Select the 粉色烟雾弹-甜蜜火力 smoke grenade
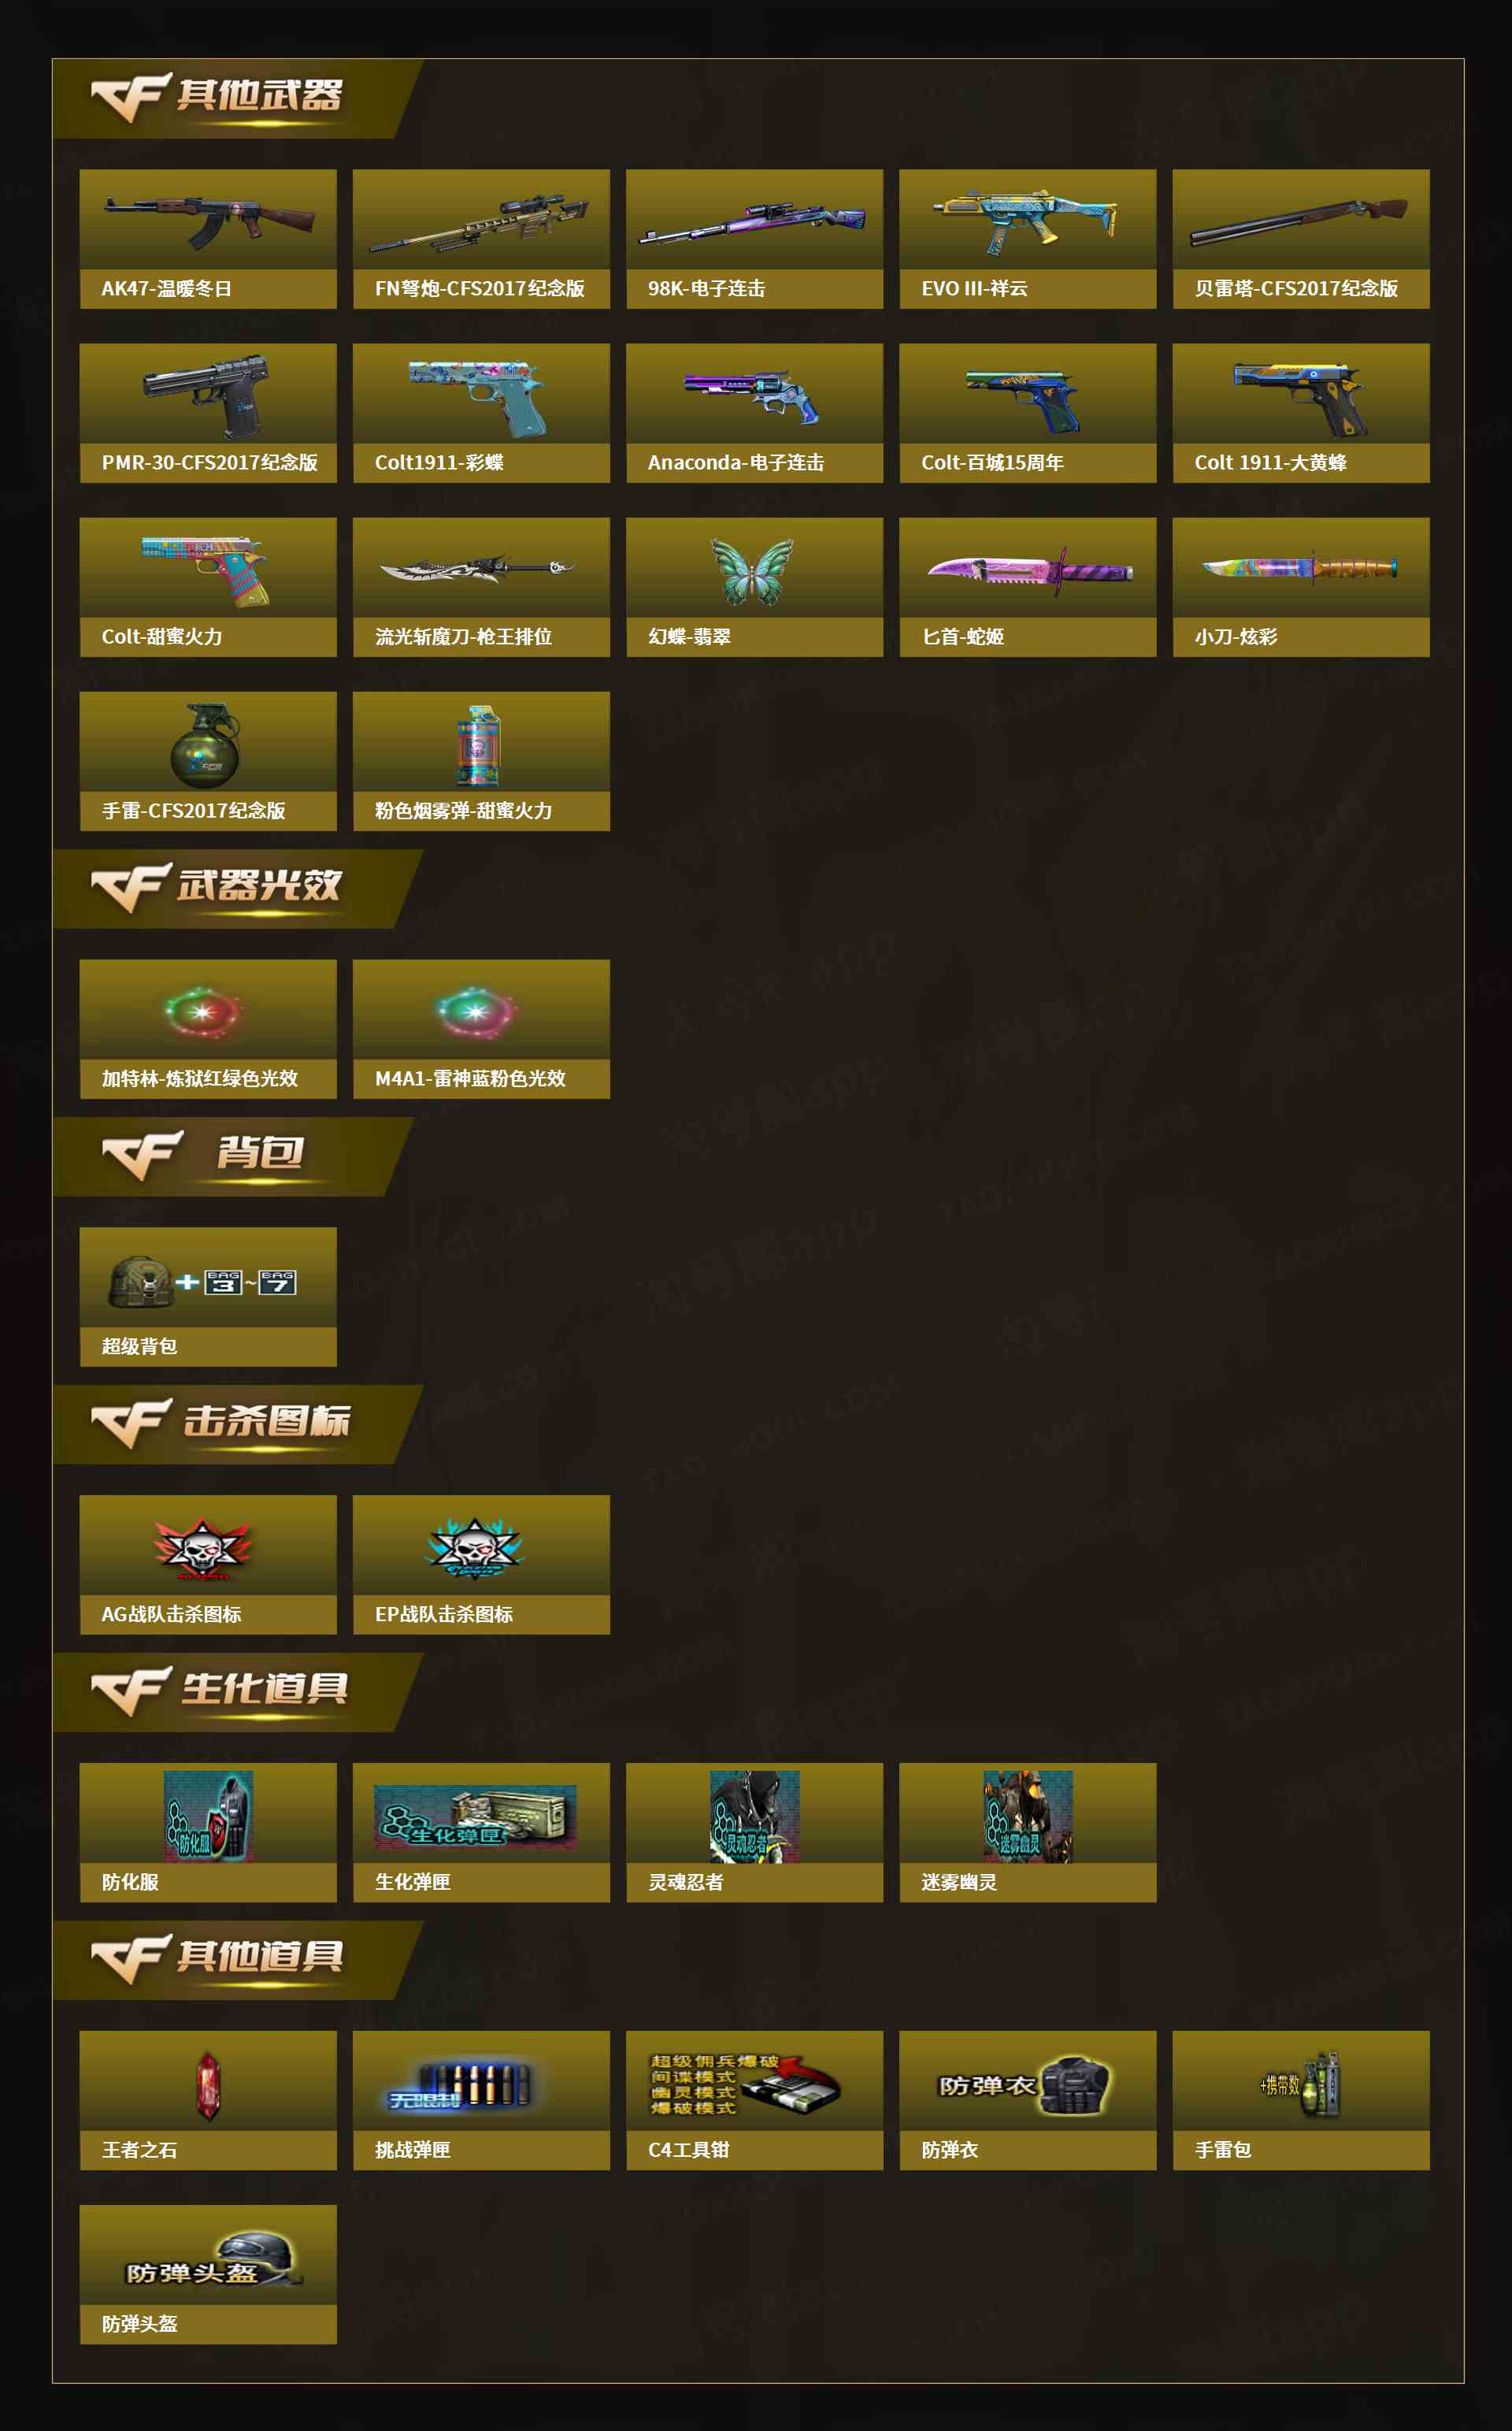The width and height of the screenshot is (1512, 2431). [481, 761]
